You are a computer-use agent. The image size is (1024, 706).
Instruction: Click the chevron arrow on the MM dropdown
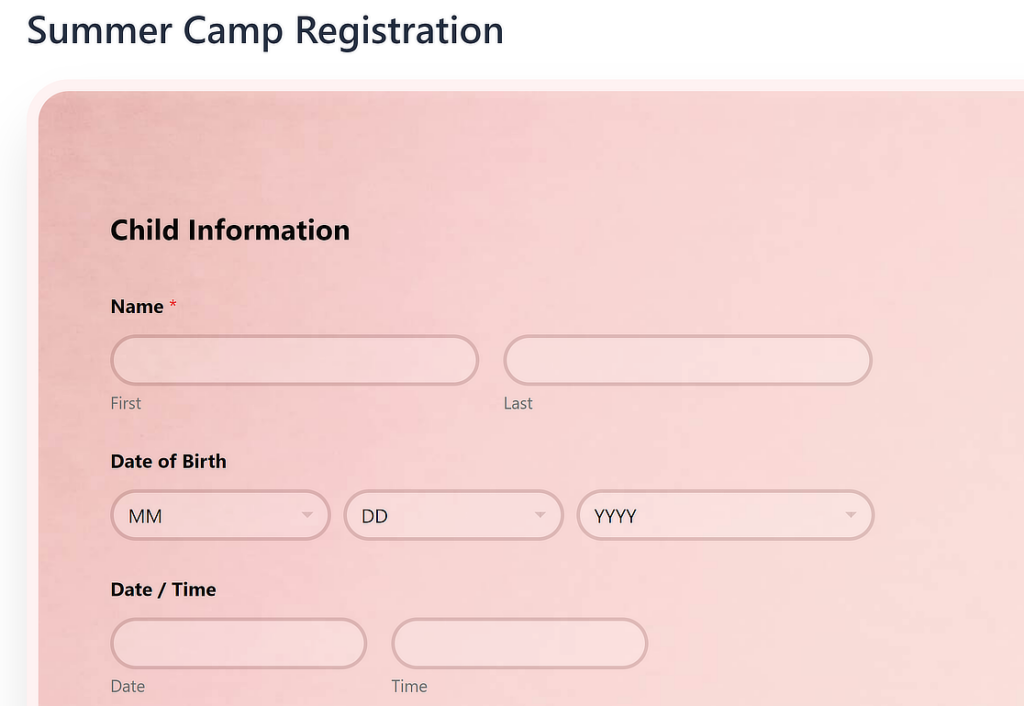(307, 515)
